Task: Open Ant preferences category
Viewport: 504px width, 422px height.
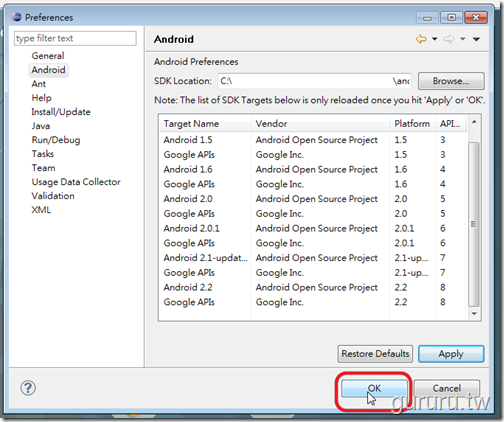Action: (39, 84)
